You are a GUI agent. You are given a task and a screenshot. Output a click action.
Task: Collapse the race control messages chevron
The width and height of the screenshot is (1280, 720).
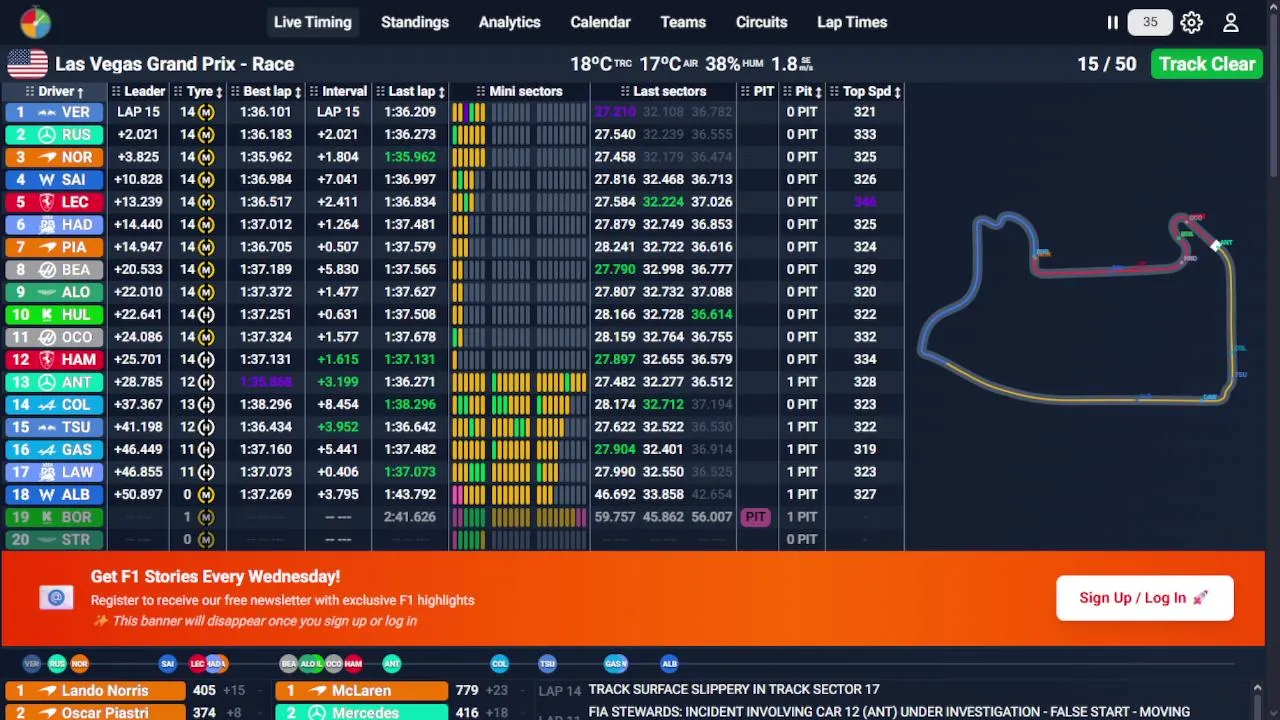[1257, 688]
